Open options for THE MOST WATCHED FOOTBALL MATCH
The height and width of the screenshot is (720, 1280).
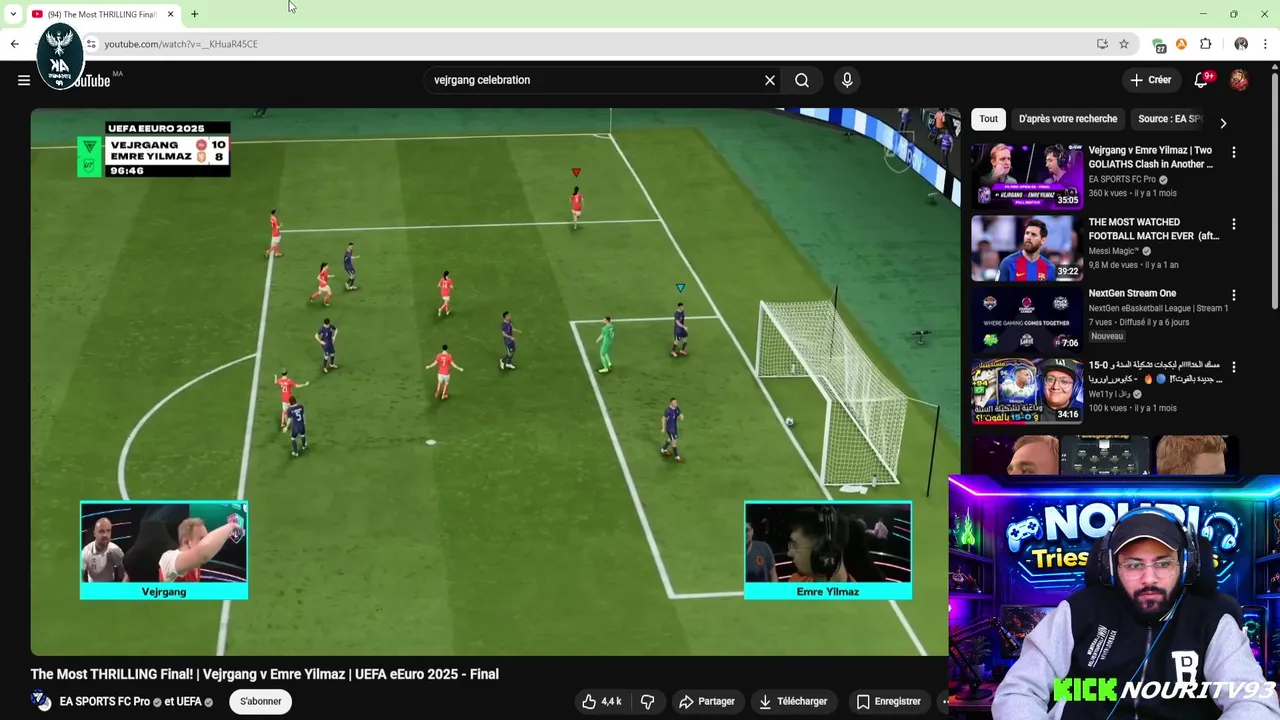pyautogui.click(x=1233, y=224)
